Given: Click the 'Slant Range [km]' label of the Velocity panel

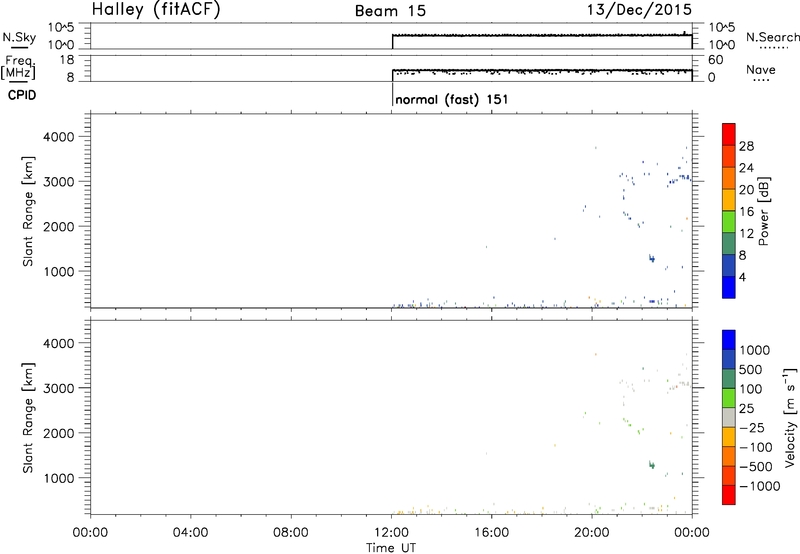Looking at the screenshot, I should [28, 418].
